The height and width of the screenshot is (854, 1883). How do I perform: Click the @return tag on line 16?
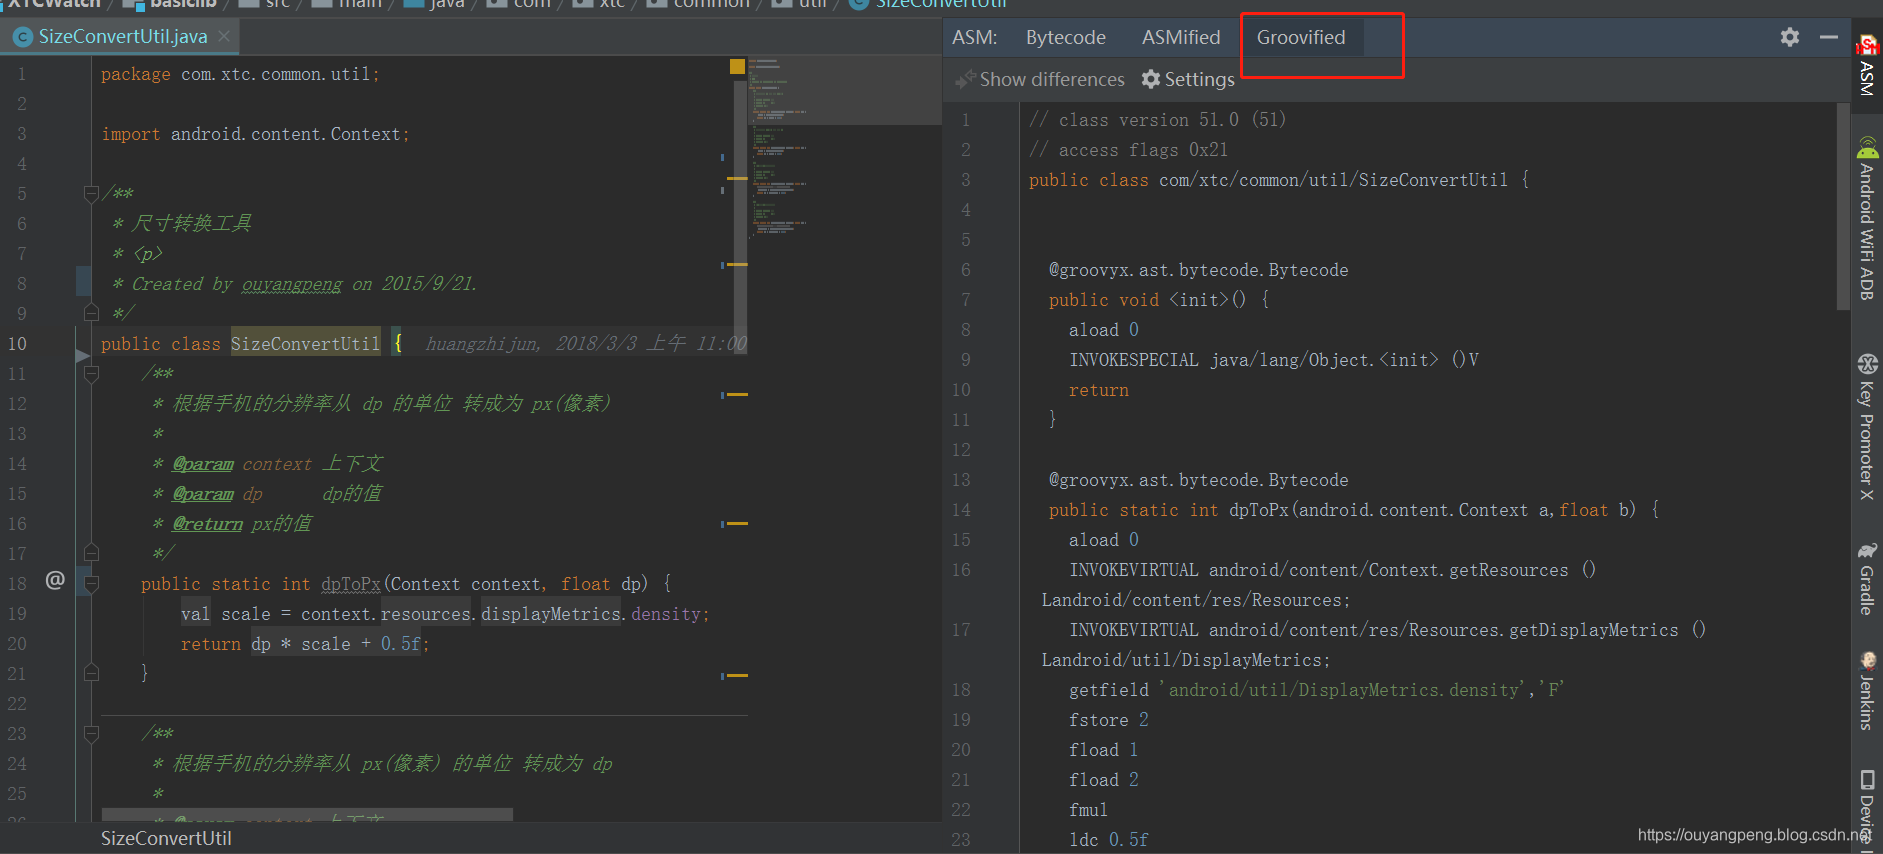tap(207, 524)
